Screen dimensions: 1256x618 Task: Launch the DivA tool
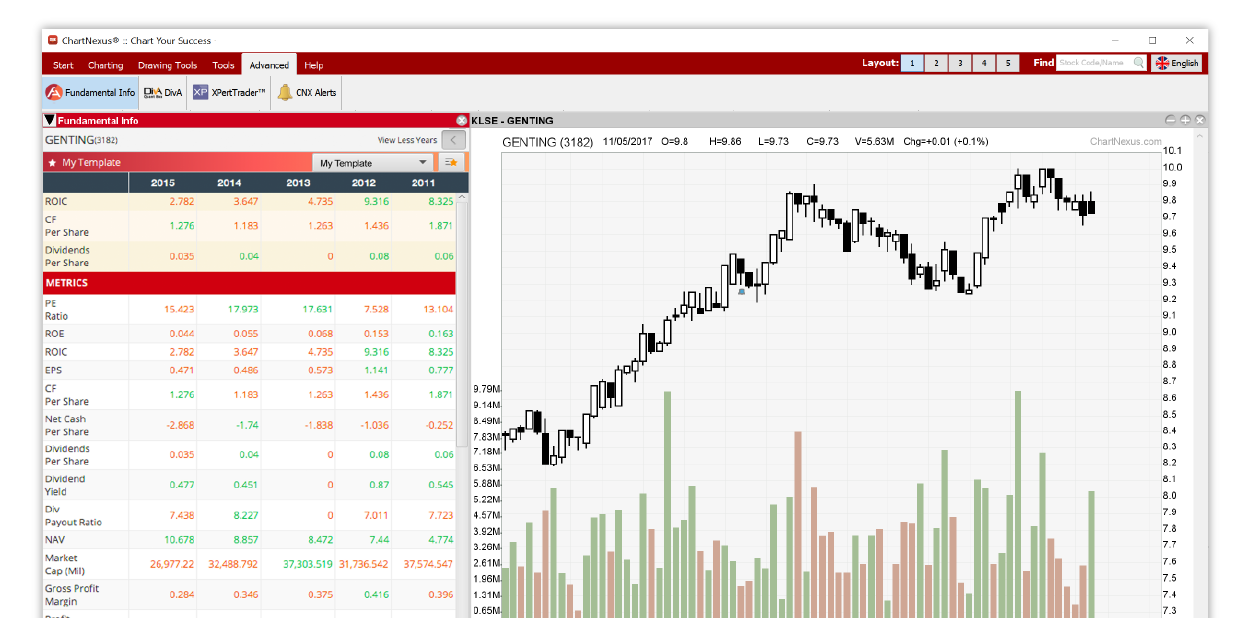[163, 93]
